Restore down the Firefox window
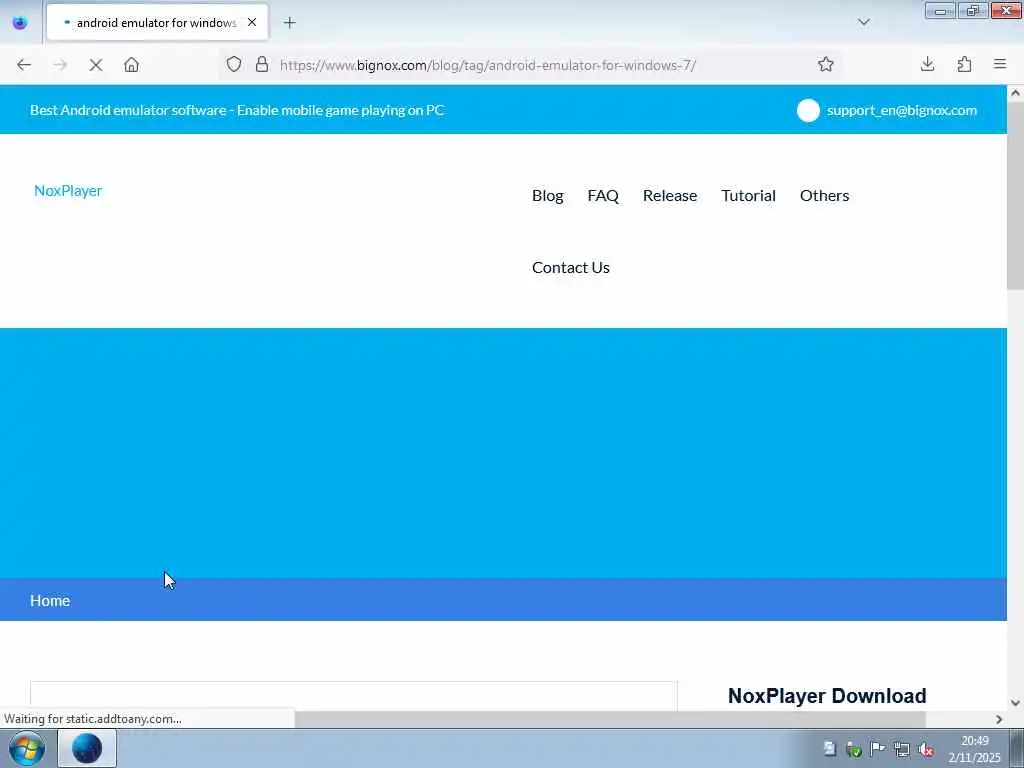Screen dimensions: 1024x768 click(x=973, y=11)
